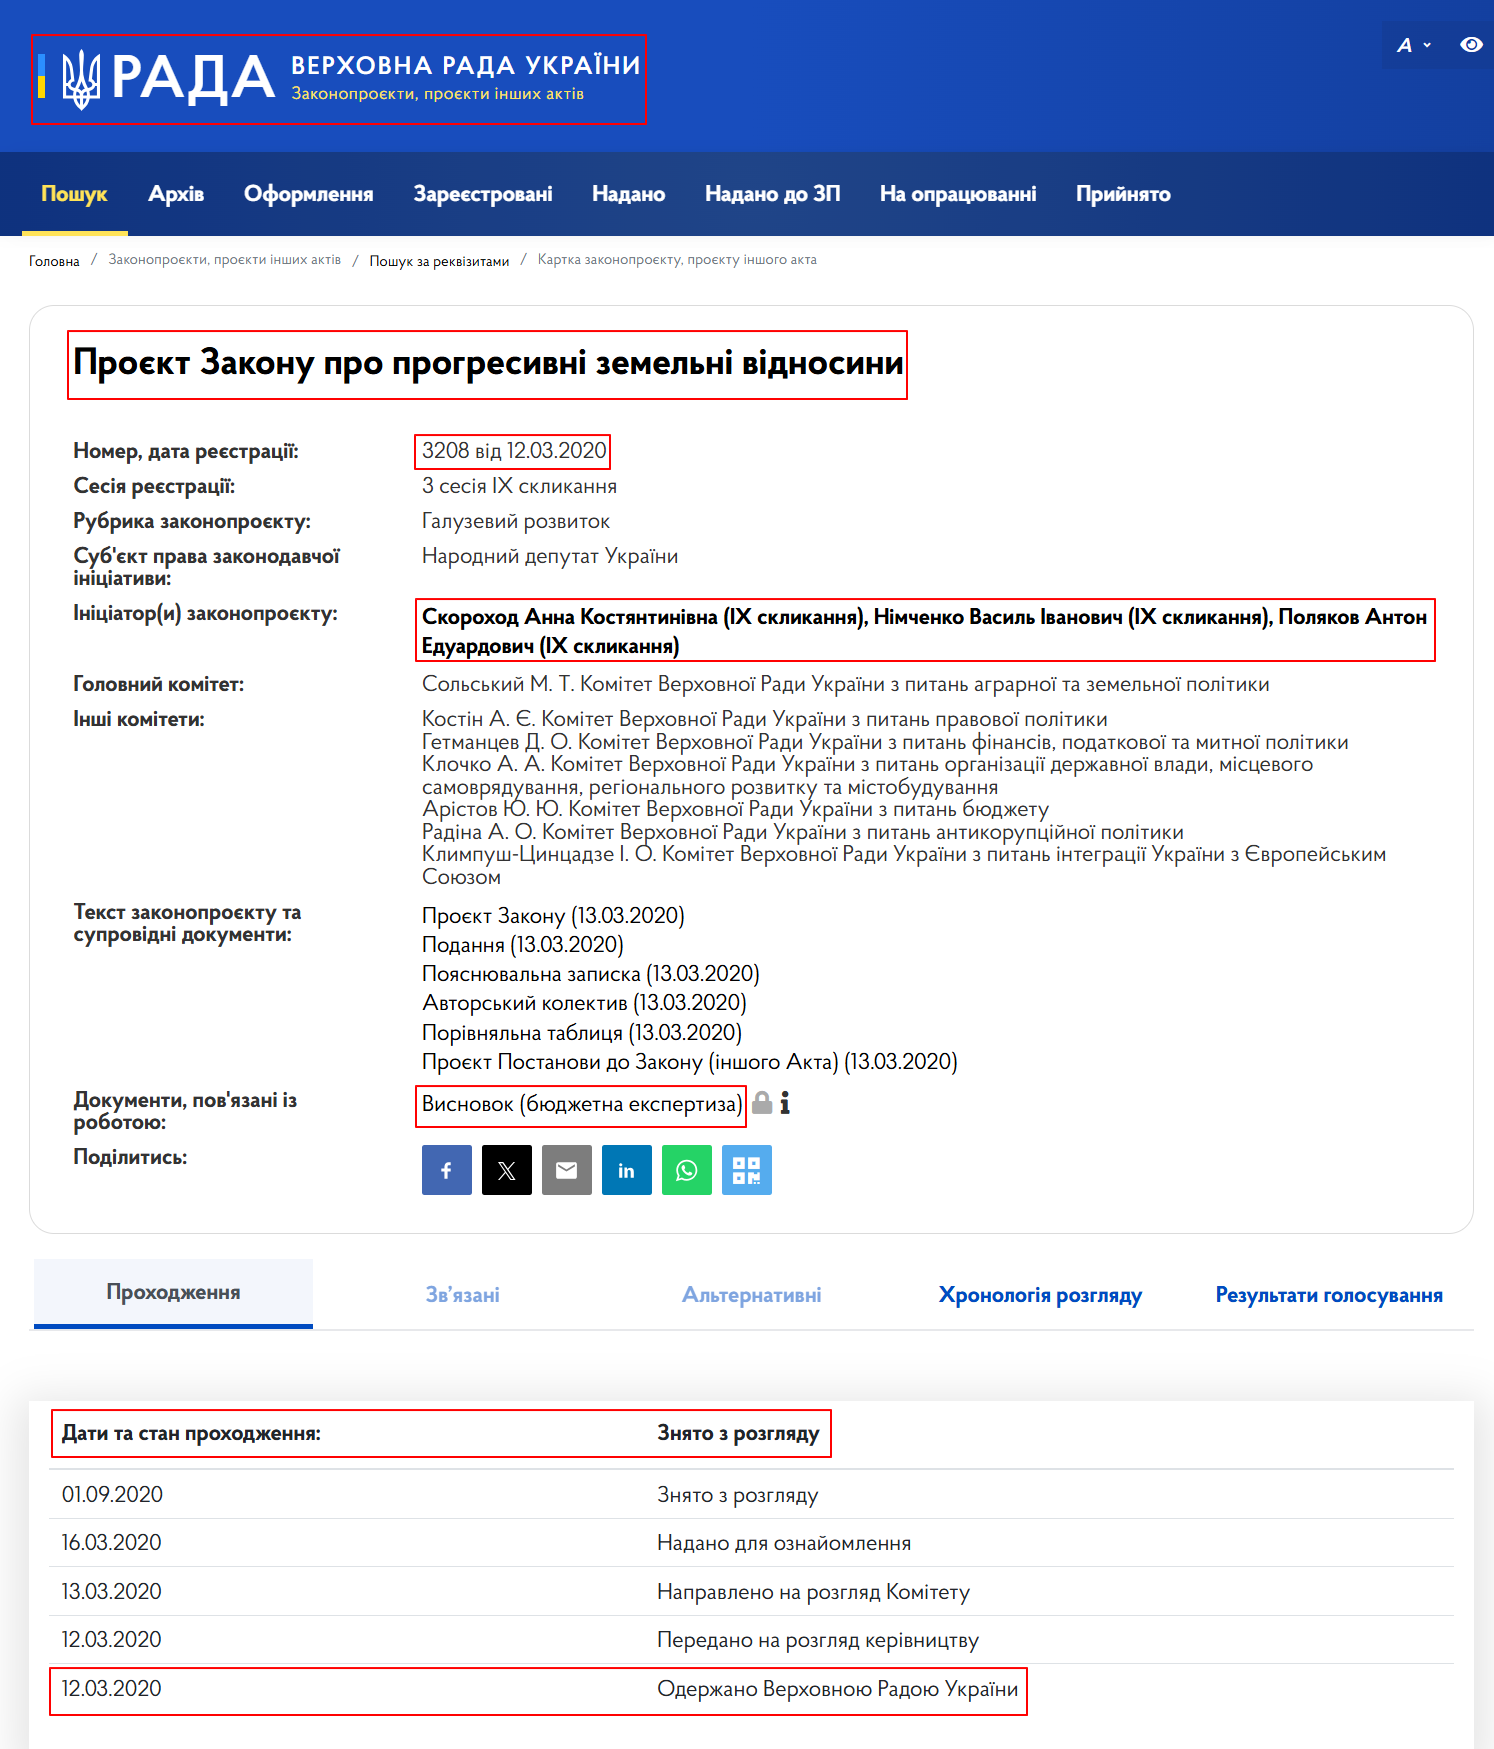This screenshot has height=1749, width=1494.
Task: Toggle accessibility eye view mode
Action: (1471, 44)
